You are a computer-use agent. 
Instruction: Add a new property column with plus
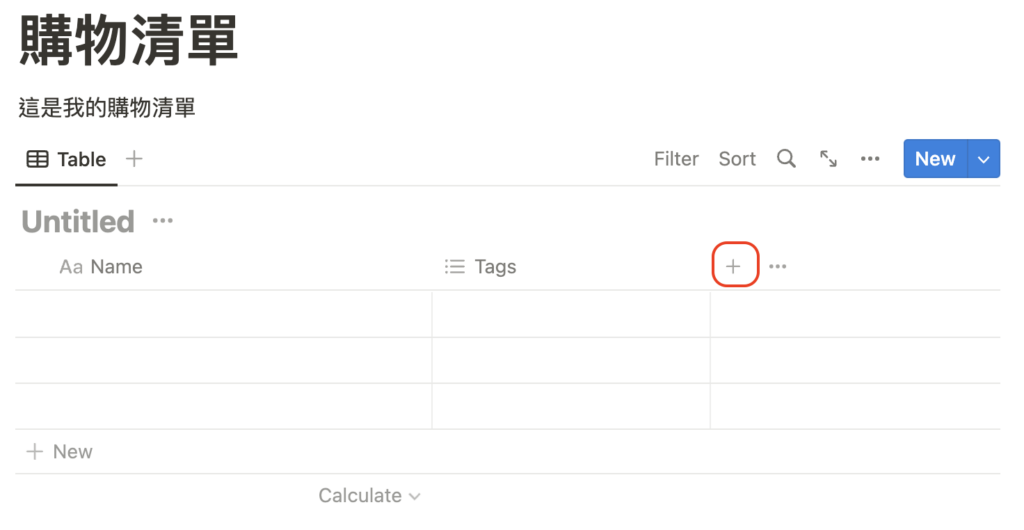pyautogui.click(x=734, y=267)
